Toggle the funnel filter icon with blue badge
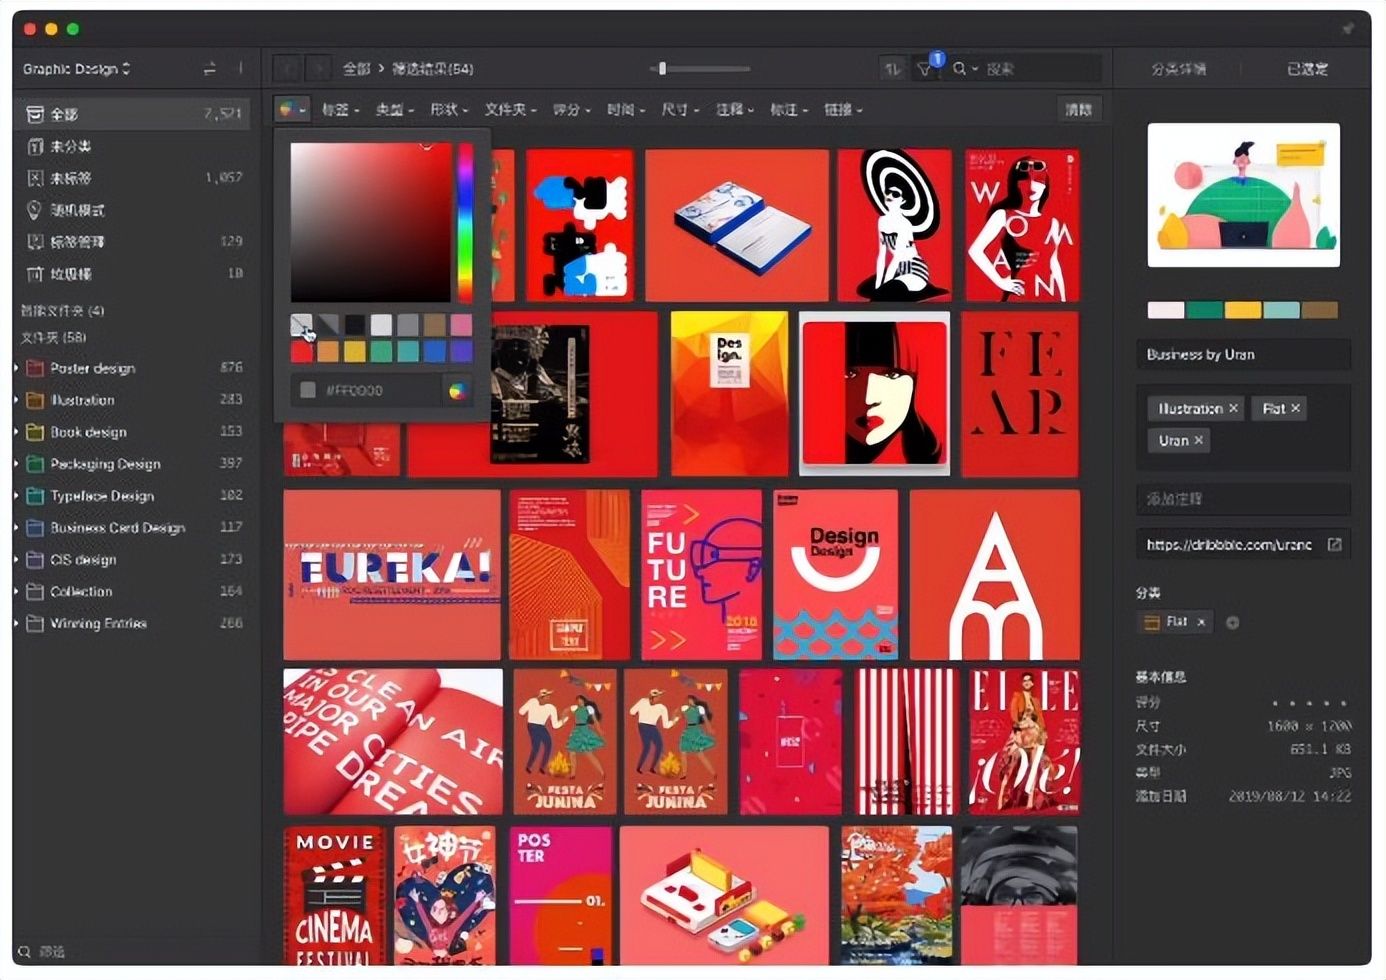The width and height of the screenshot is (1386, 980). point(927,68)
